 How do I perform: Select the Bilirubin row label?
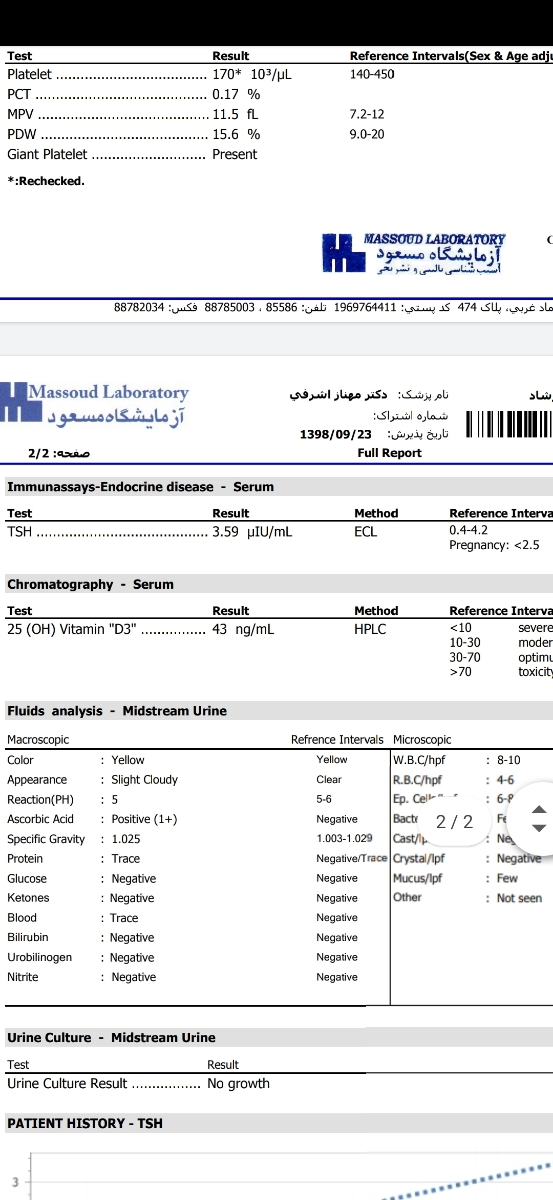[x=27, y=938]
